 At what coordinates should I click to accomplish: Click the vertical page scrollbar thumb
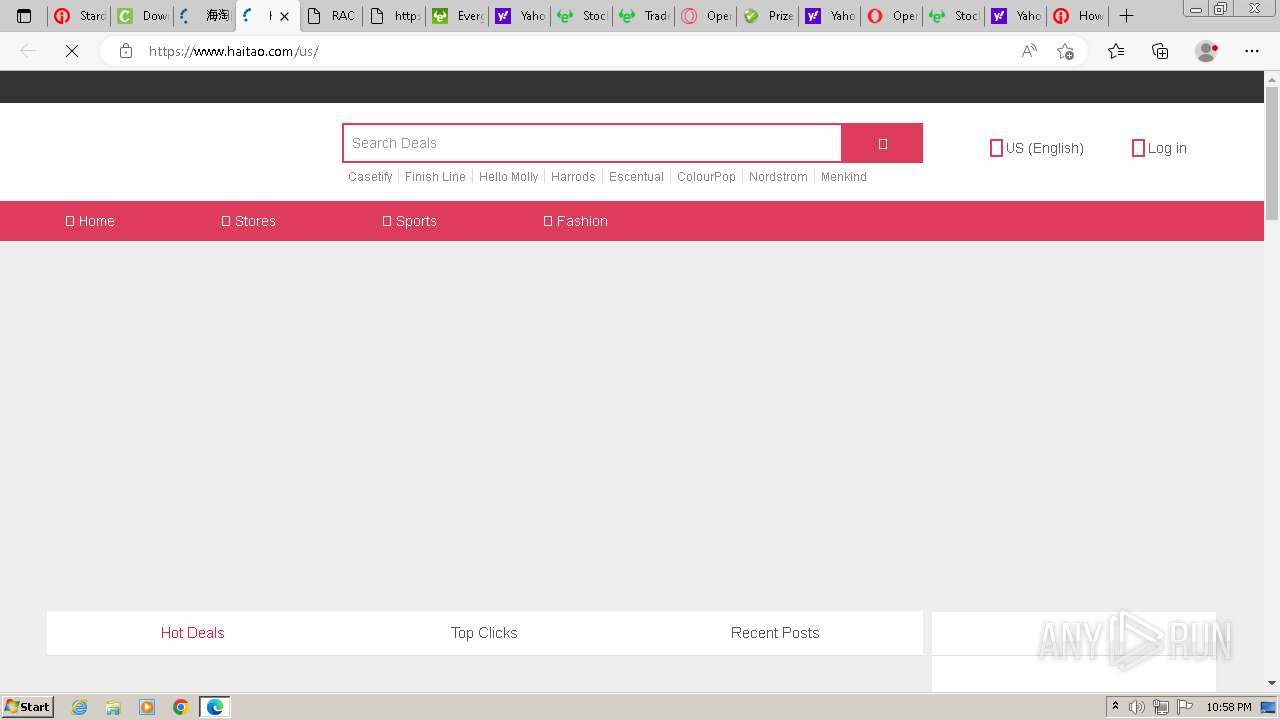[x=1272, y=153]
